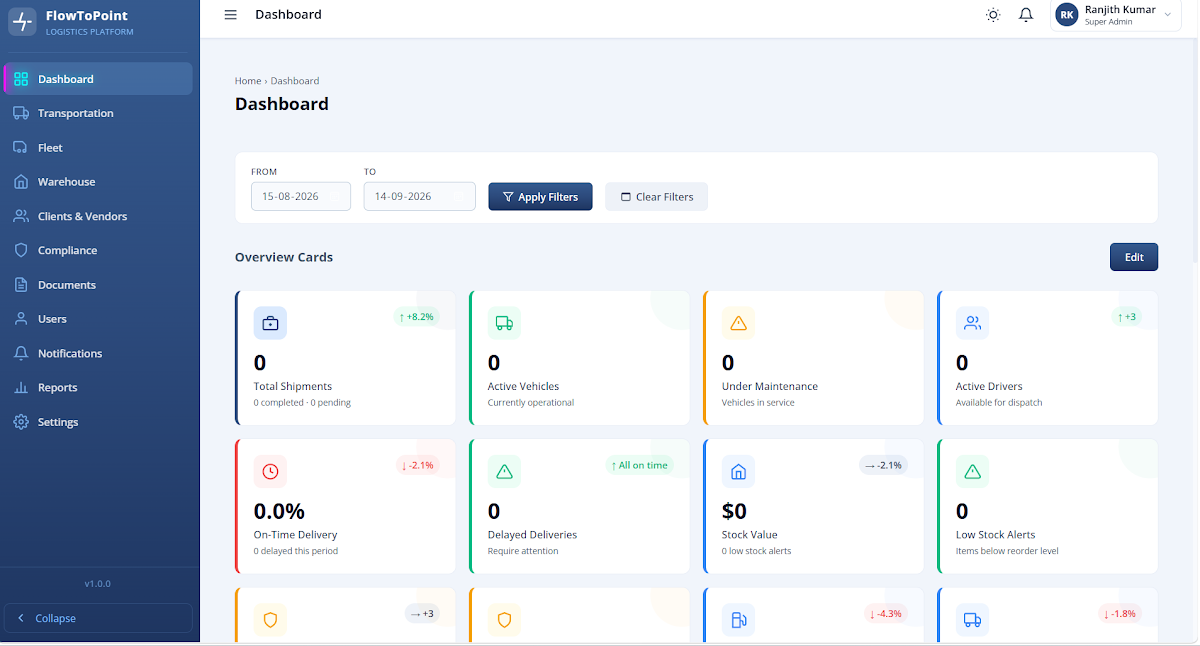
Task: Click the On-Time Delivery clock icon
Action: tap(270, 471)
